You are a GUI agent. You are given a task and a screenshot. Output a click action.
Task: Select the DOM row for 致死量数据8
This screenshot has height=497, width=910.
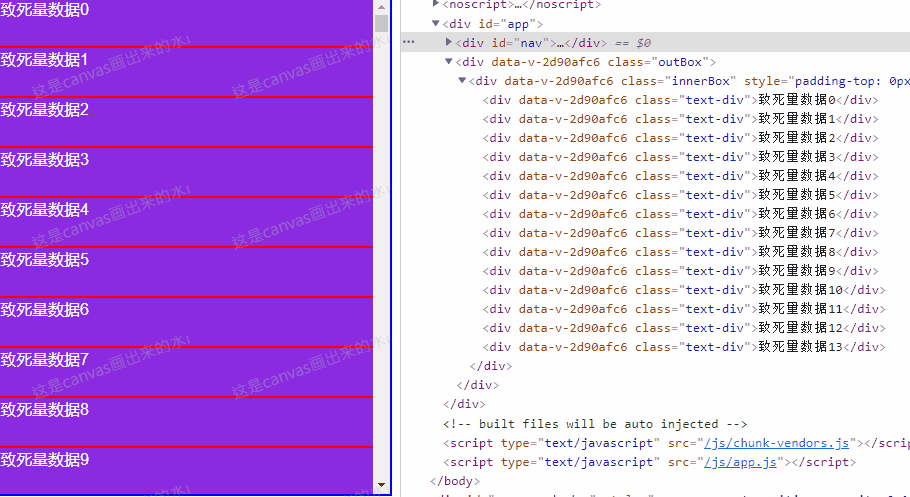[680, 252]
